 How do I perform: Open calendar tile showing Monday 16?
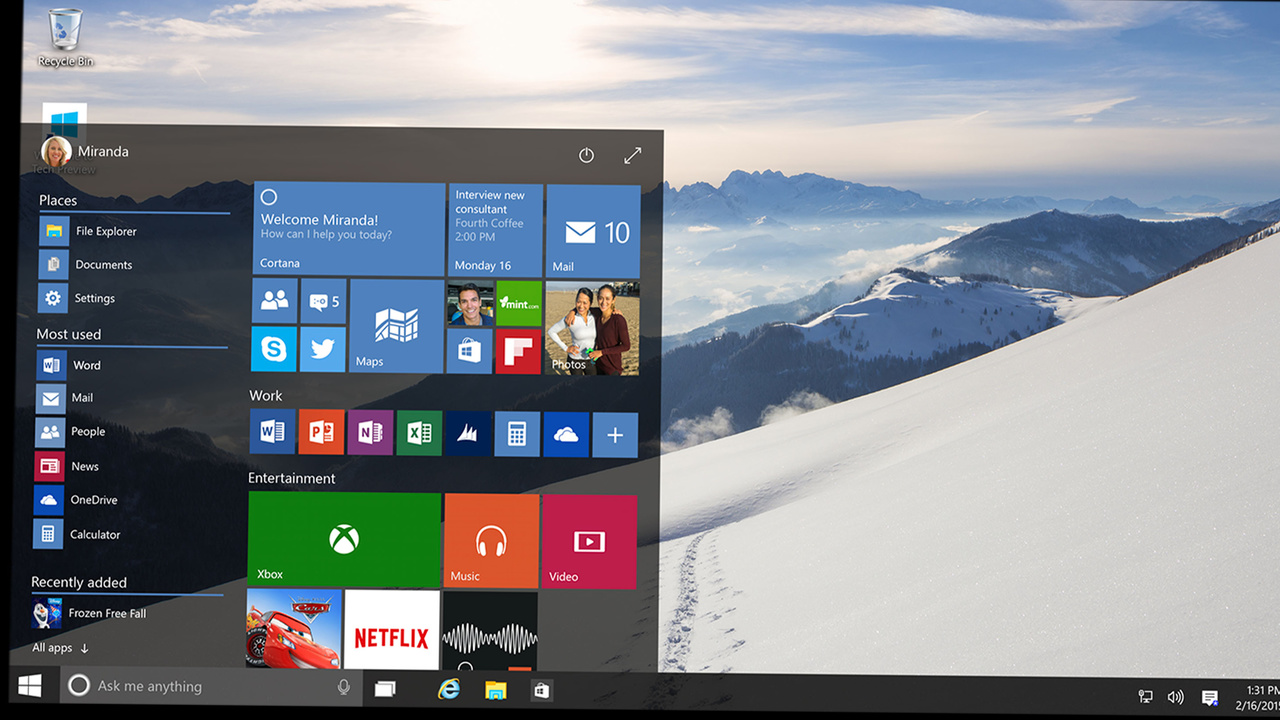pyautogui.click(x=496, y=230)
